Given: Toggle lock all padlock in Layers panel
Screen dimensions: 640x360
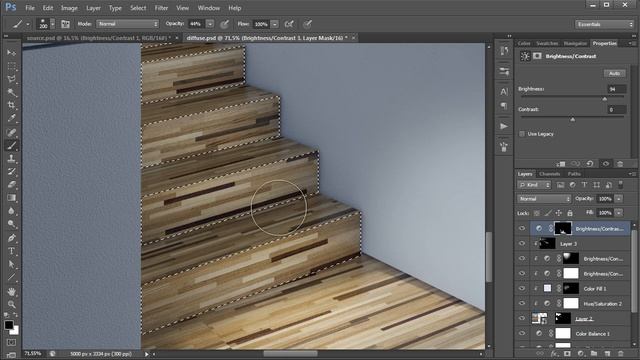Looking at the screenshot, I should click(570, 213).
